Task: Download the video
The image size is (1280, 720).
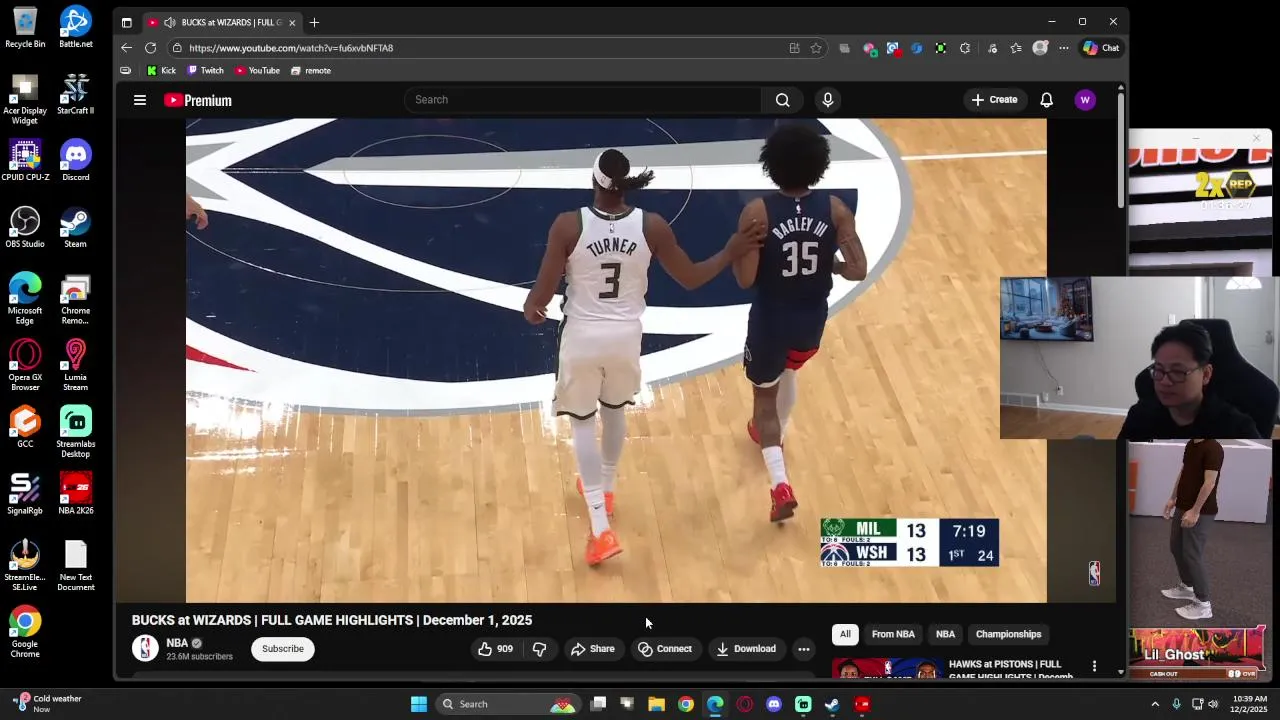Action: tap(746, 649)
